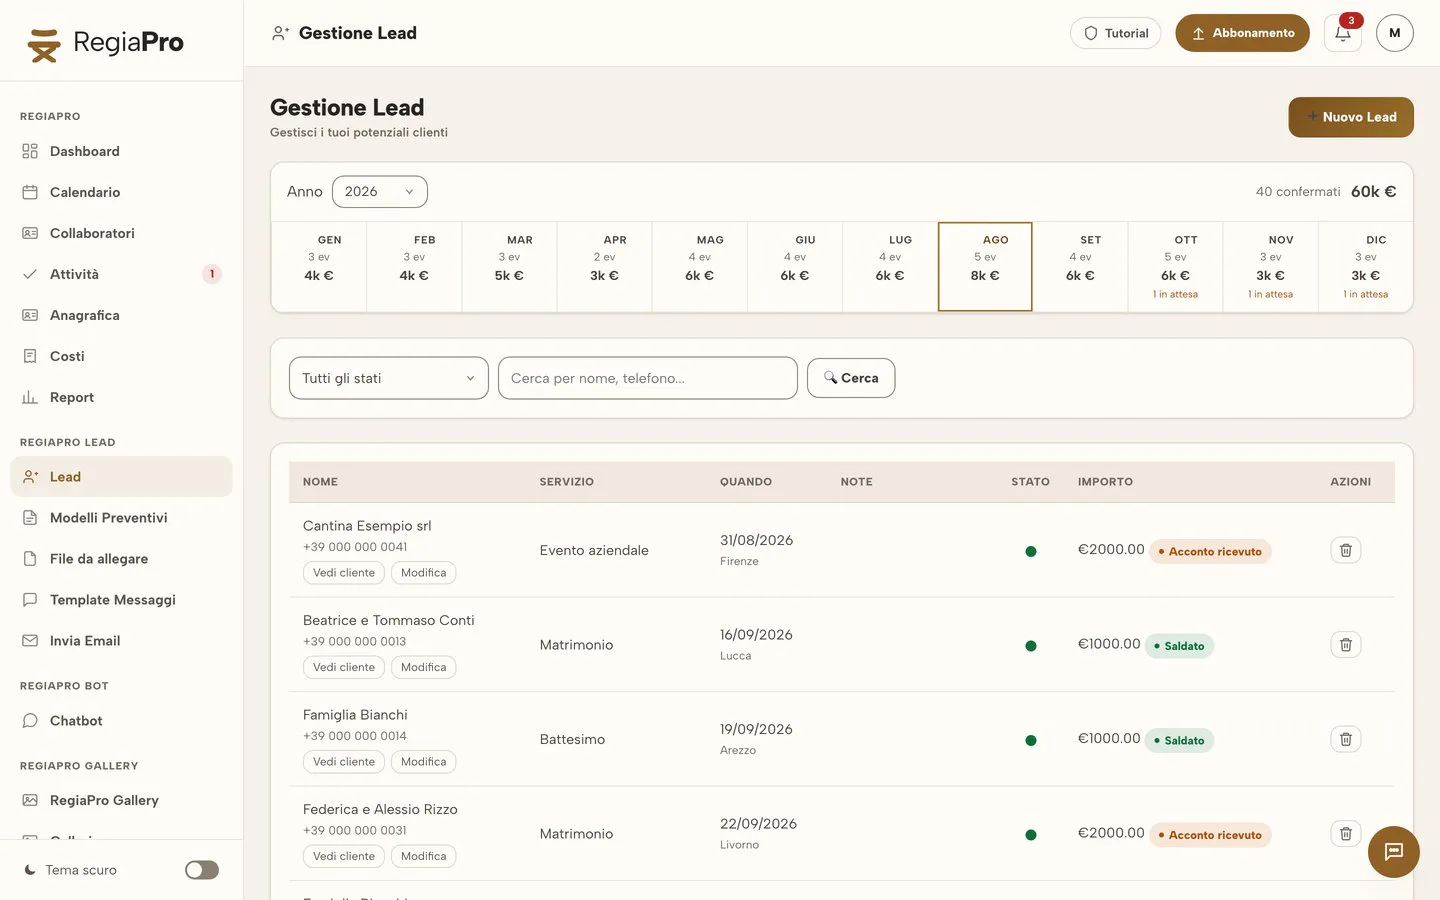Delete the Beatrice e Tommaso Conti lead
The image size is (1440, 900).
1346,645
